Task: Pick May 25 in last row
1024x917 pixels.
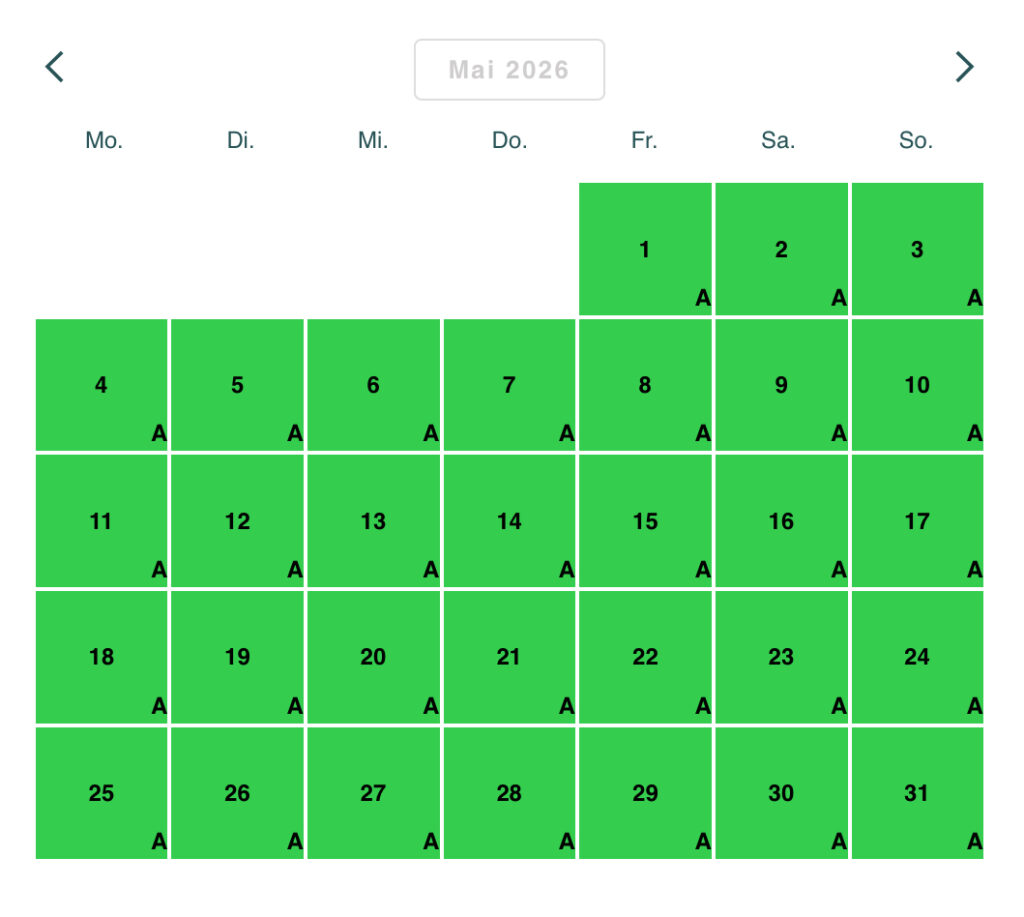Action: click(102, 794)
